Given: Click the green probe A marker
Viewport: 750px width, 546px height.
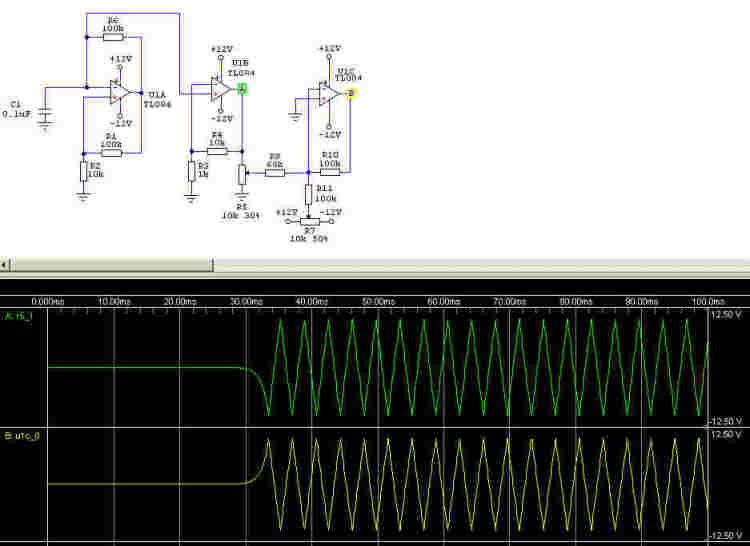Looking at the screenshot, I should click(x=242, y=90).
